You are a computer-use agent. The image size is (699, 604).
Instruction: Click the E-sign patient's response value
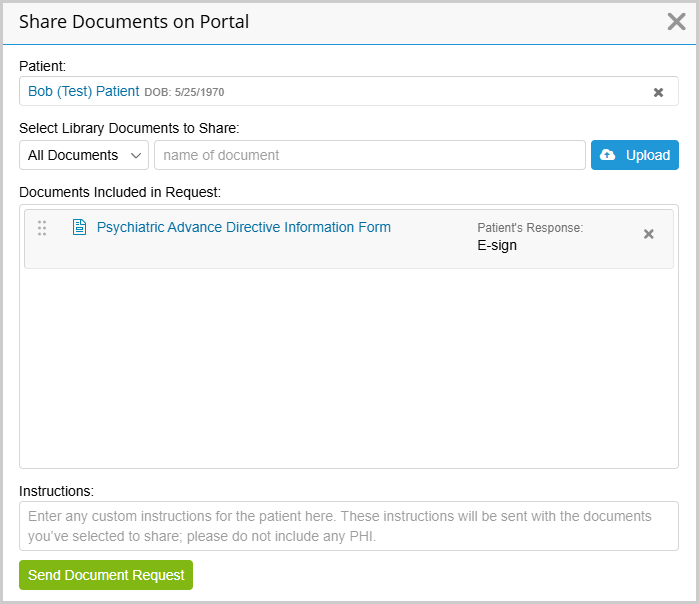[x=497, y=245]
